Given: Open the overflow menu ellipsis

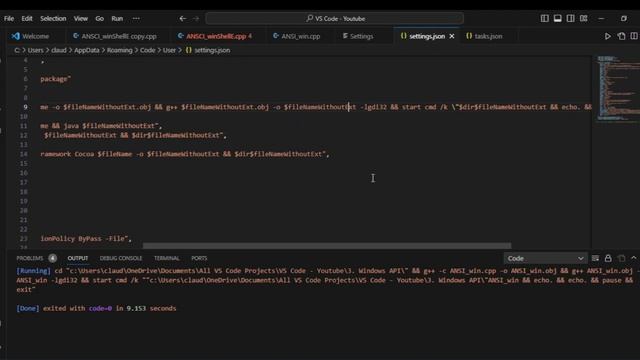Looking at the screenshot, I should click(x=136, y=18).
